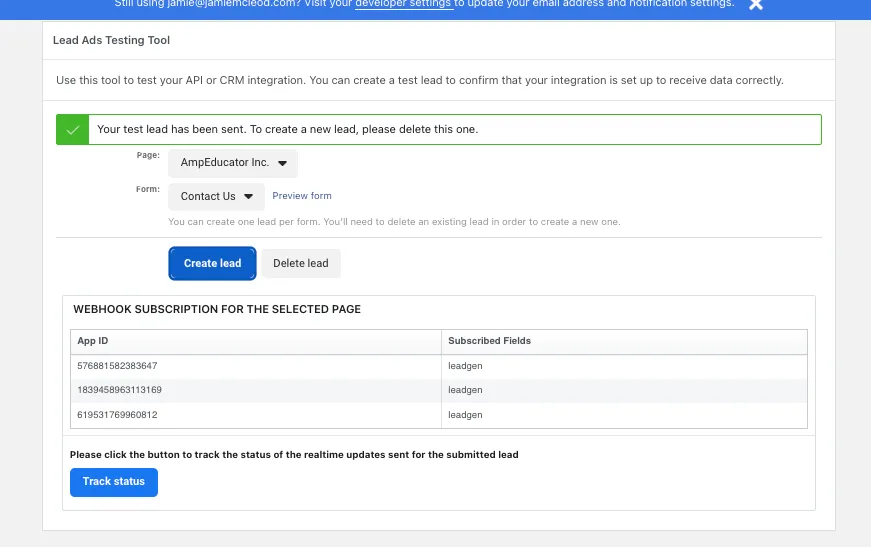
Task: Click the tool description paragraph
Action: coord(420,81)
